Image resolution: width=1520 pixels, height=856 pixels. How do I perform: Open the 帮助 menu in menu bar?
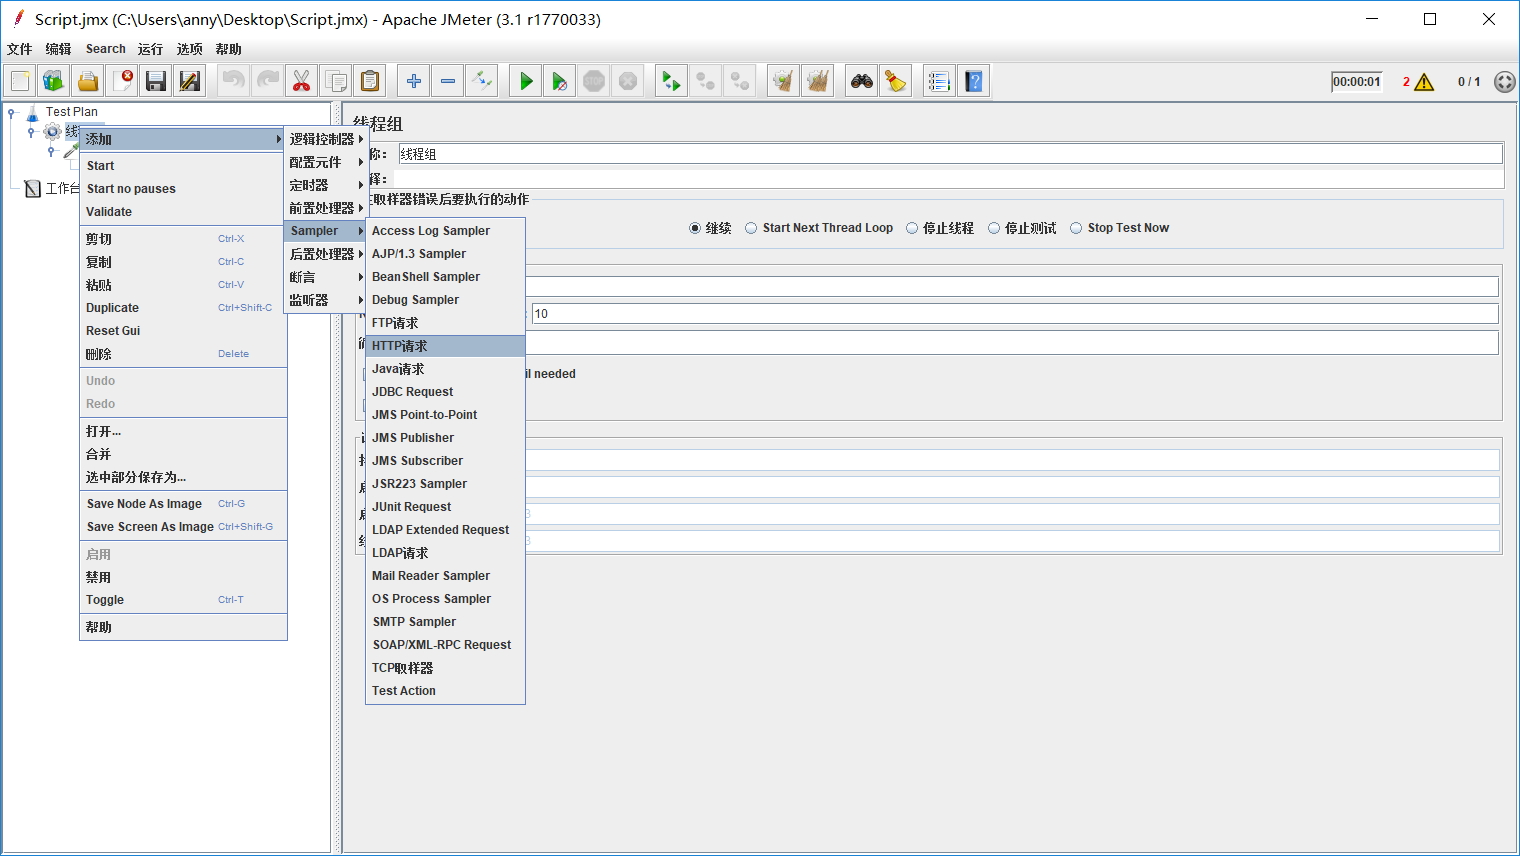(228, 49)
